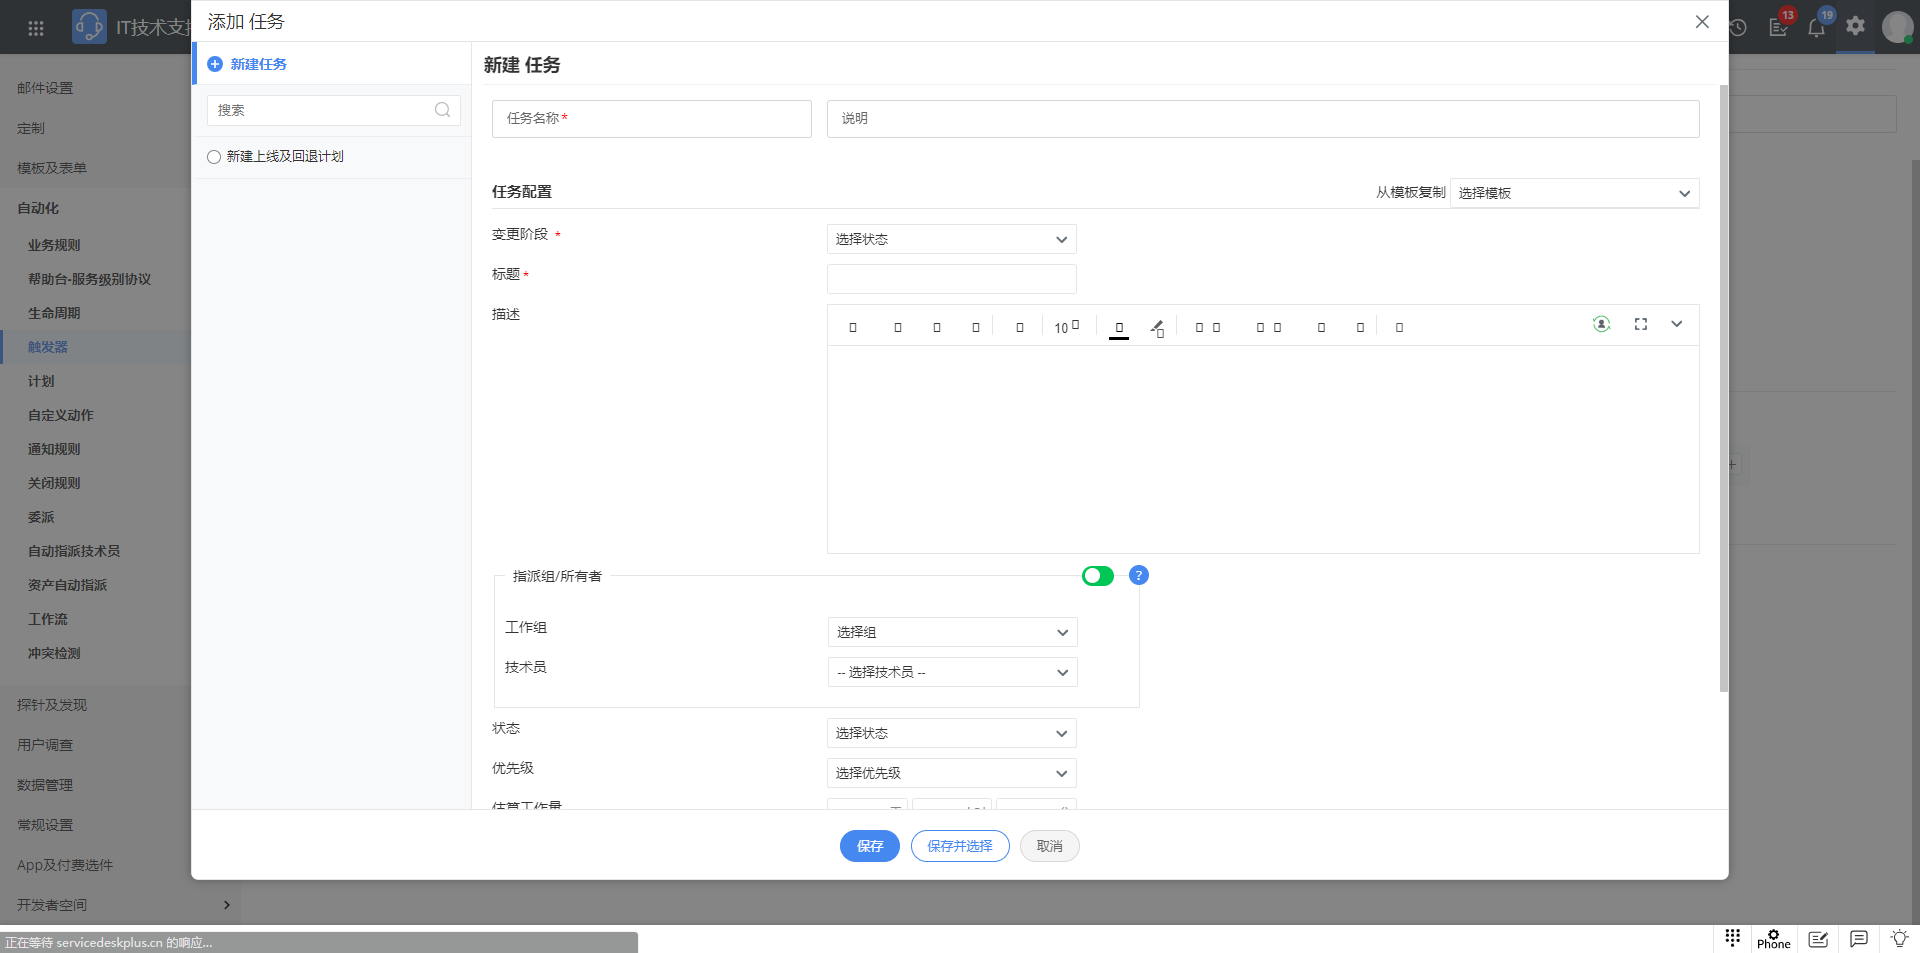Click the 保存 button

pos(870,846)
